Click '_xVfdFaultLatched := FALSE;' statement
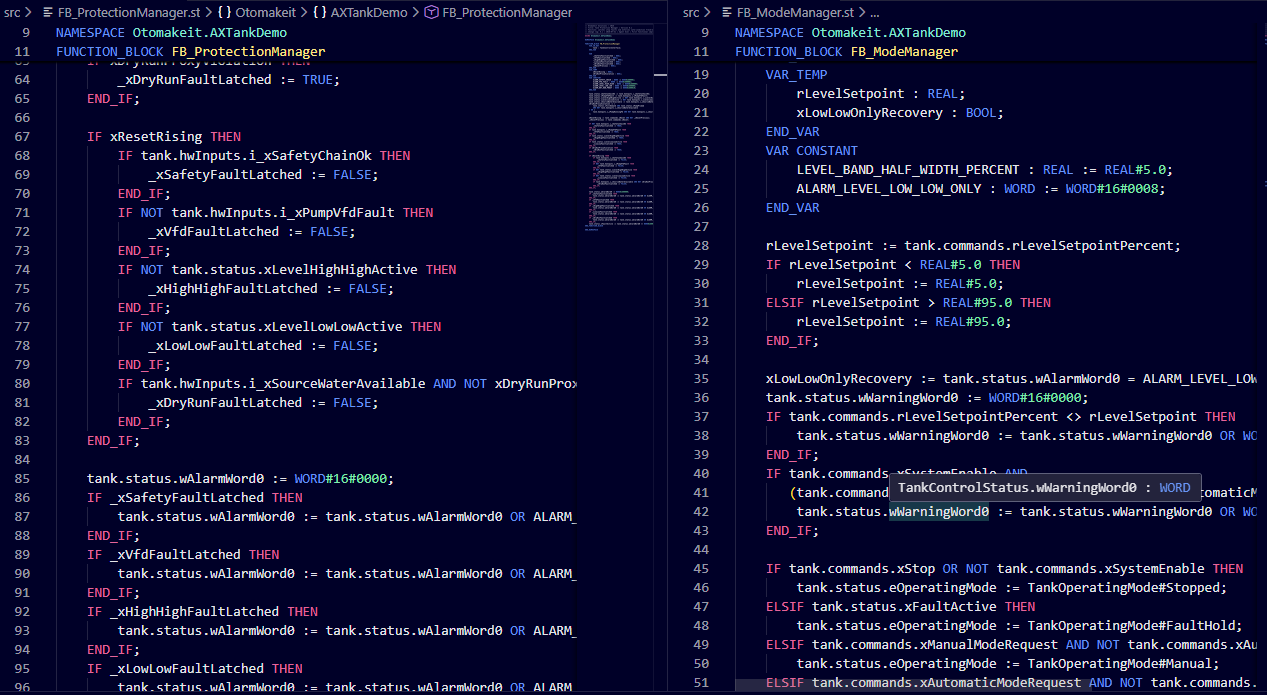This screenshot has height=695, width=1267. pyautogui.click(x=252, y=231)
